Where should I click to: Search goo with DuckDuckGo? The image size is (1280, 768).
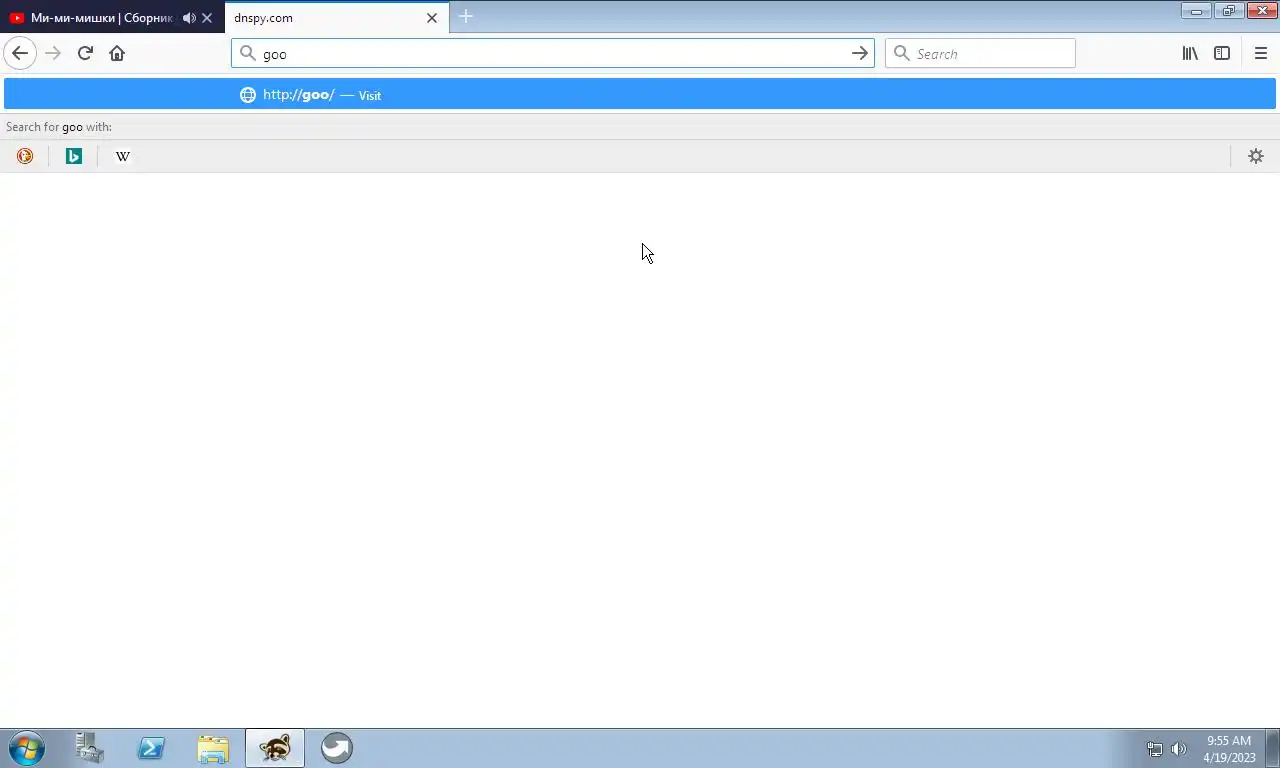25,156
